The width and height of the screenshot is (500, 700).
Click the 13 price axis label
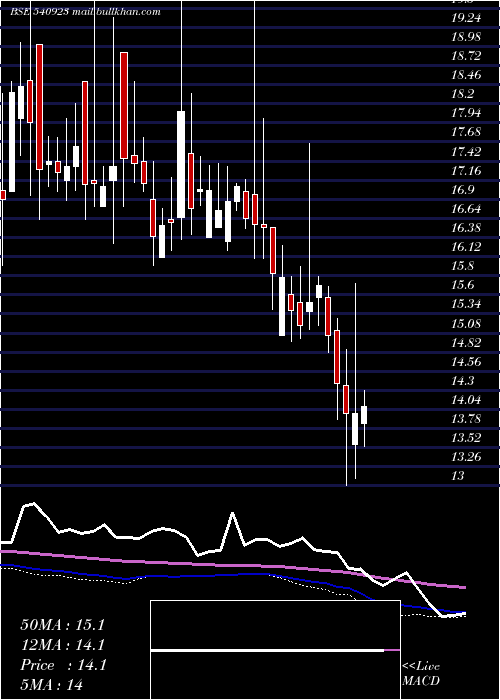pos(458,476)
